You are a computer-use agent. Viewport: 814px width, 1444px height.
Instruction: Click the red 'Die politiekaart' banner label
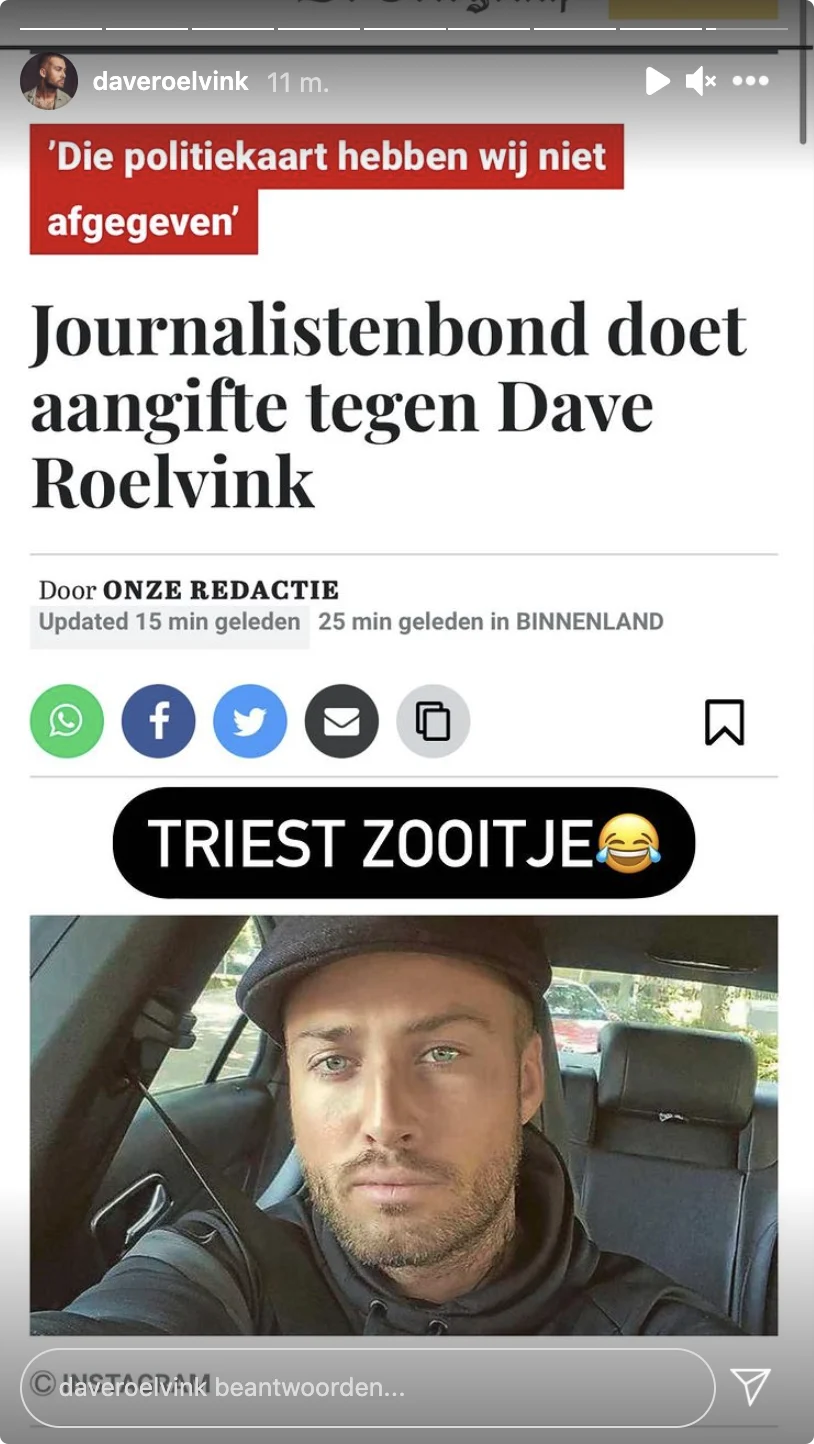[x=327, y=189]
